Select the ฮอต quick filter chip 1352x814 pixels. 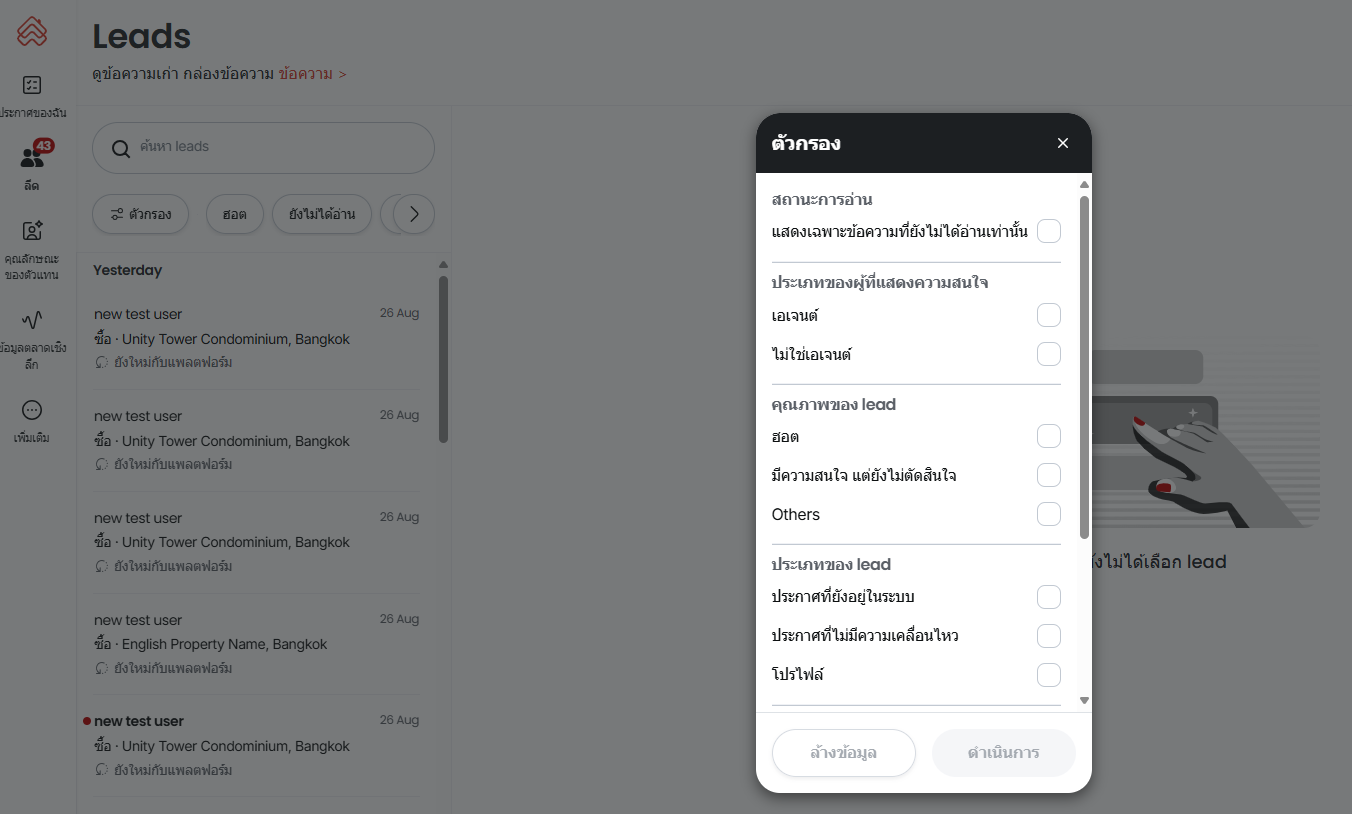pyautogui.click(x=234, y=214)
